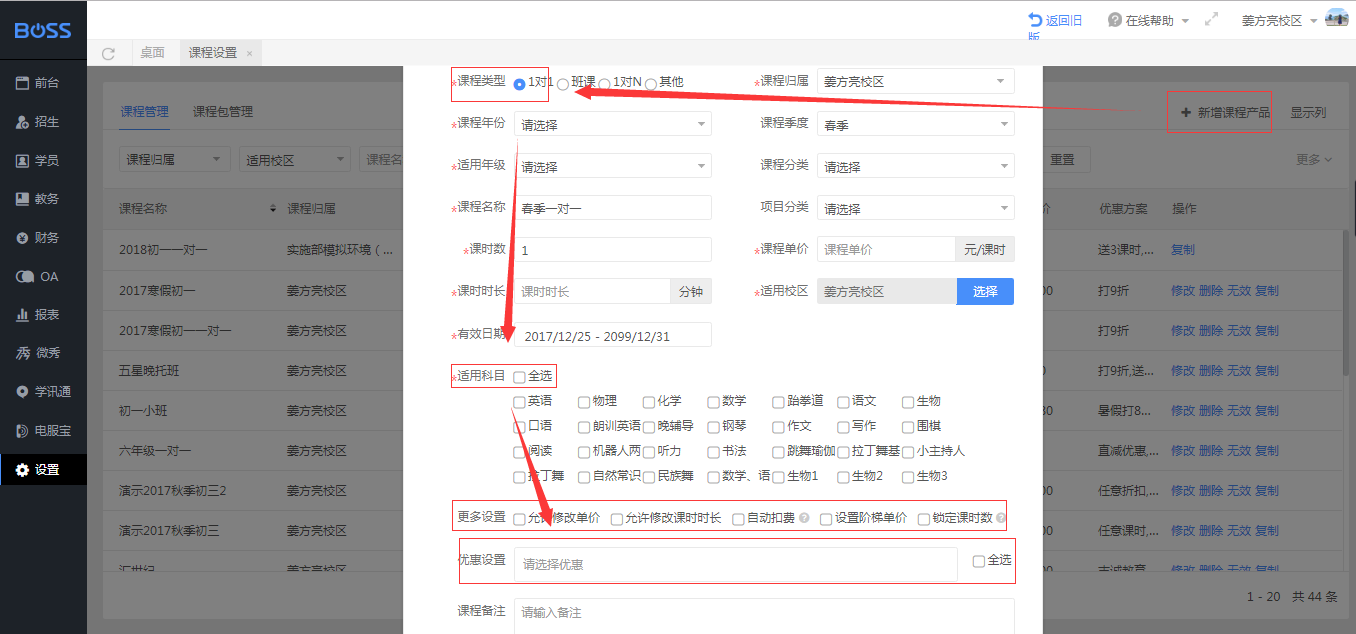
Task: Open 课程归属 dropdown in form
Action: tap(916, 81)
